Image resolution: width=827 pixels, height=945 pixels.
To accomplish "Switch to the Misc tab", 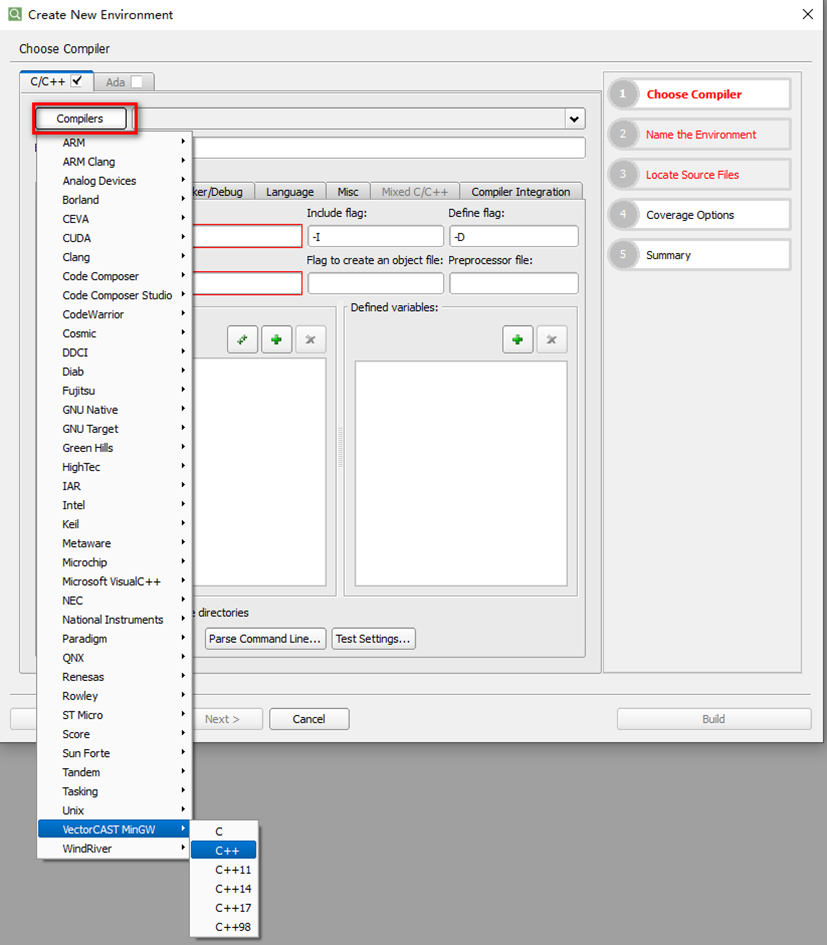I will (x=348, y=192).
